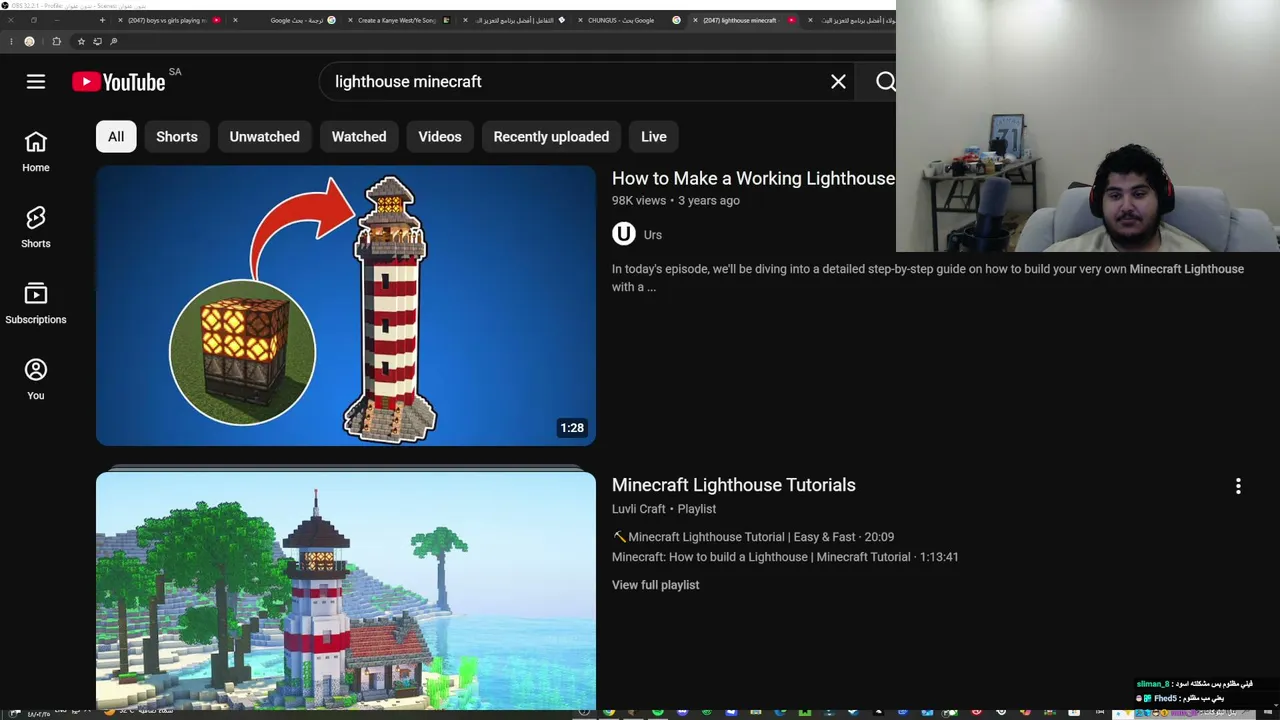
Task: Close the CHUNGUS Google tab
Action: (x=580, y=20)
